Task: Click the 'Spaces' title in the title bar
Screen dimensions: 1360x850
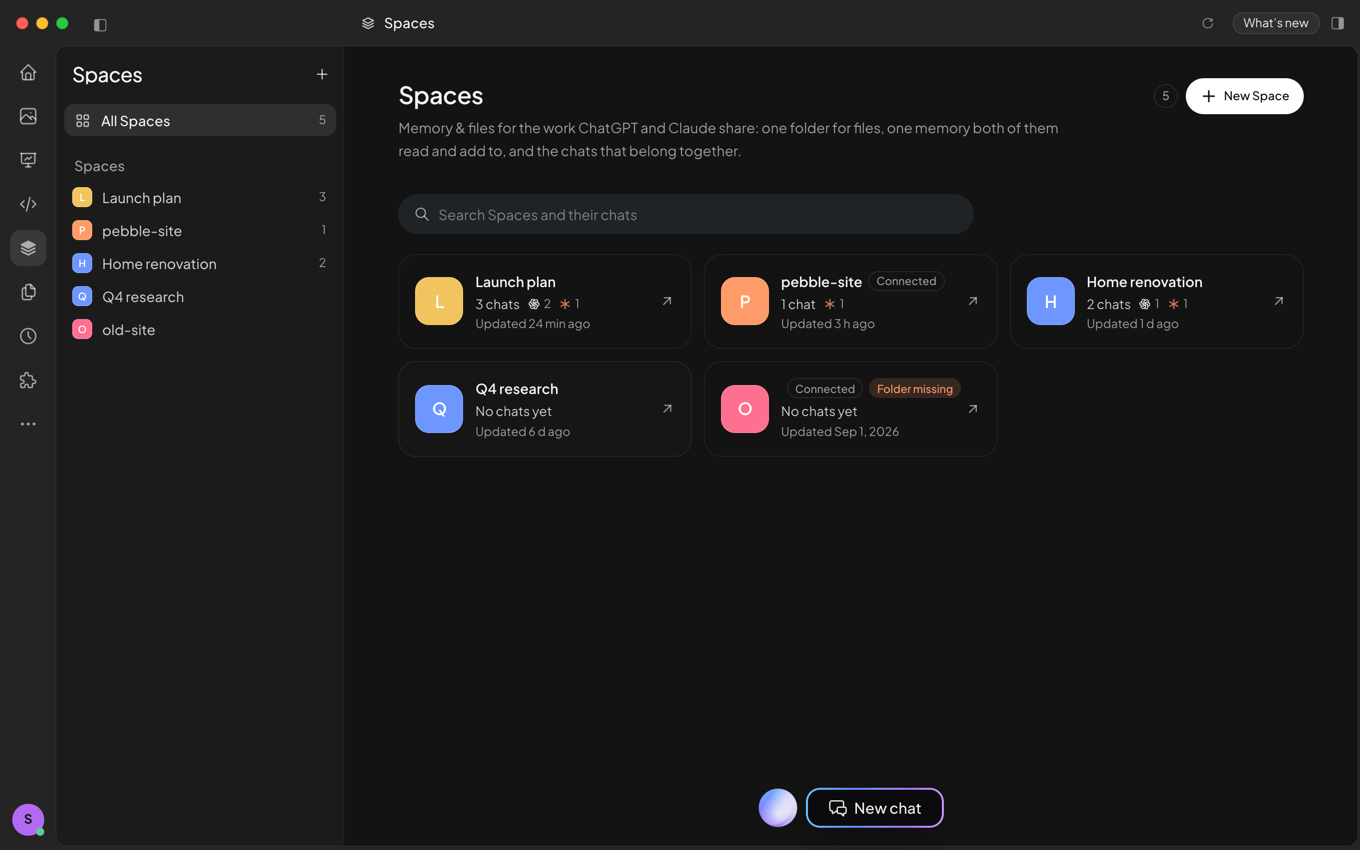Action: [409, 23]
